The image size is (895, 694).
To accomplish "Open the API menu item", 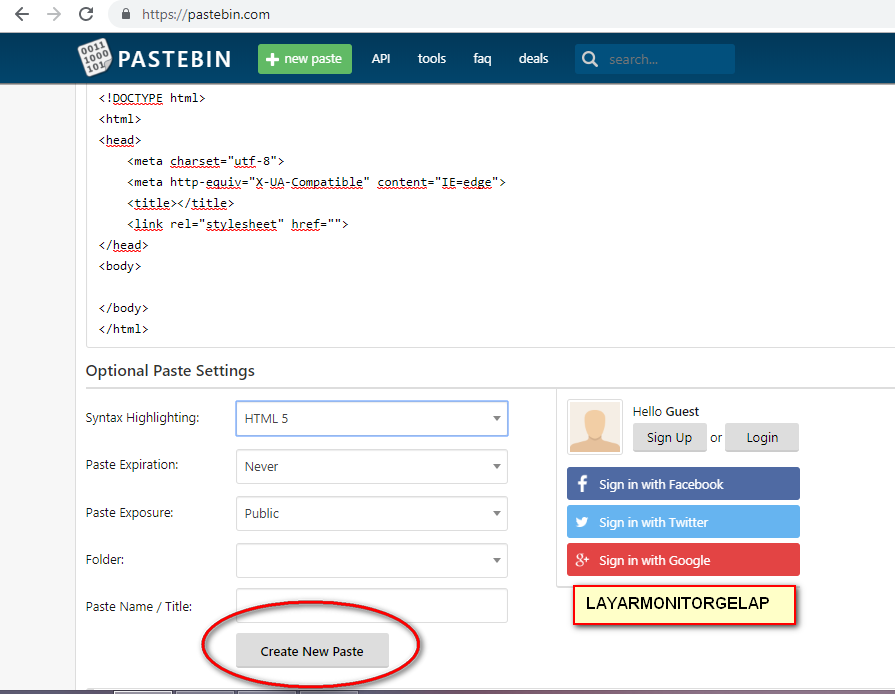I will pos(381,59).
